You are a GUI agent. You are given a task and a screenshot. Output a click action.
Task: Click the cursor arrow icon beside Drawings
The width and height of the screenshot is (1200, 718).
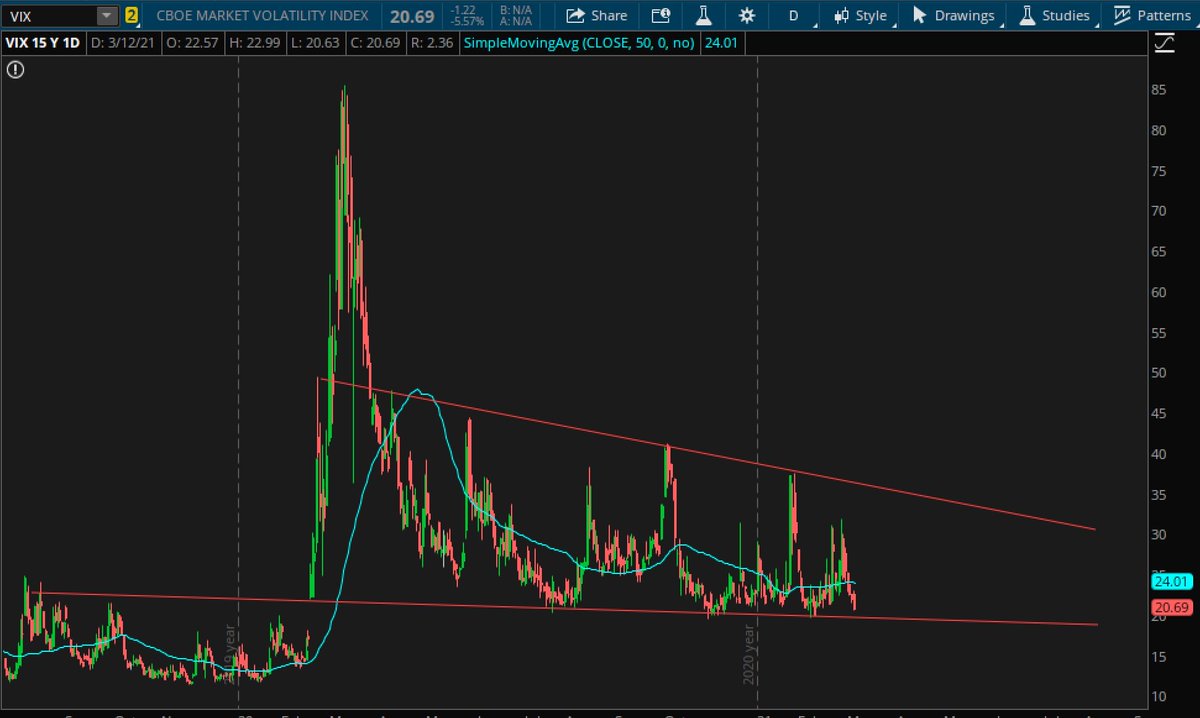pyautogui.click(x=919, y=16)
